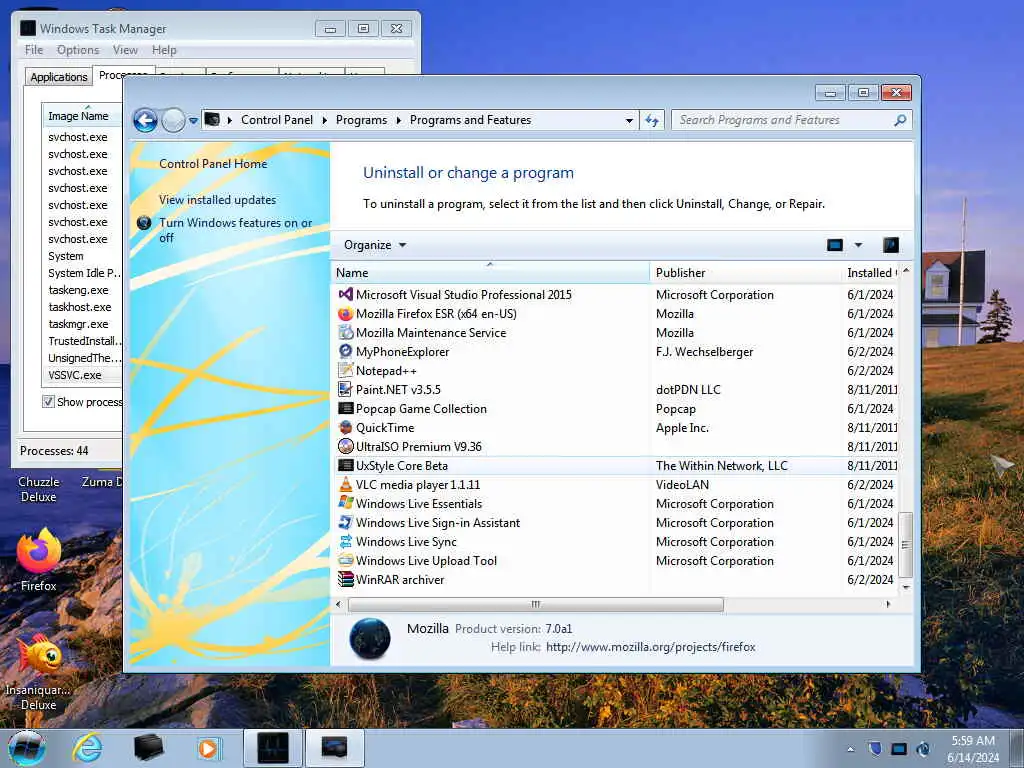Click the clock showing 5:59 AM
Image resolution: width=1024 pixels, height=768 pixels.
click(x=973, y=741)
